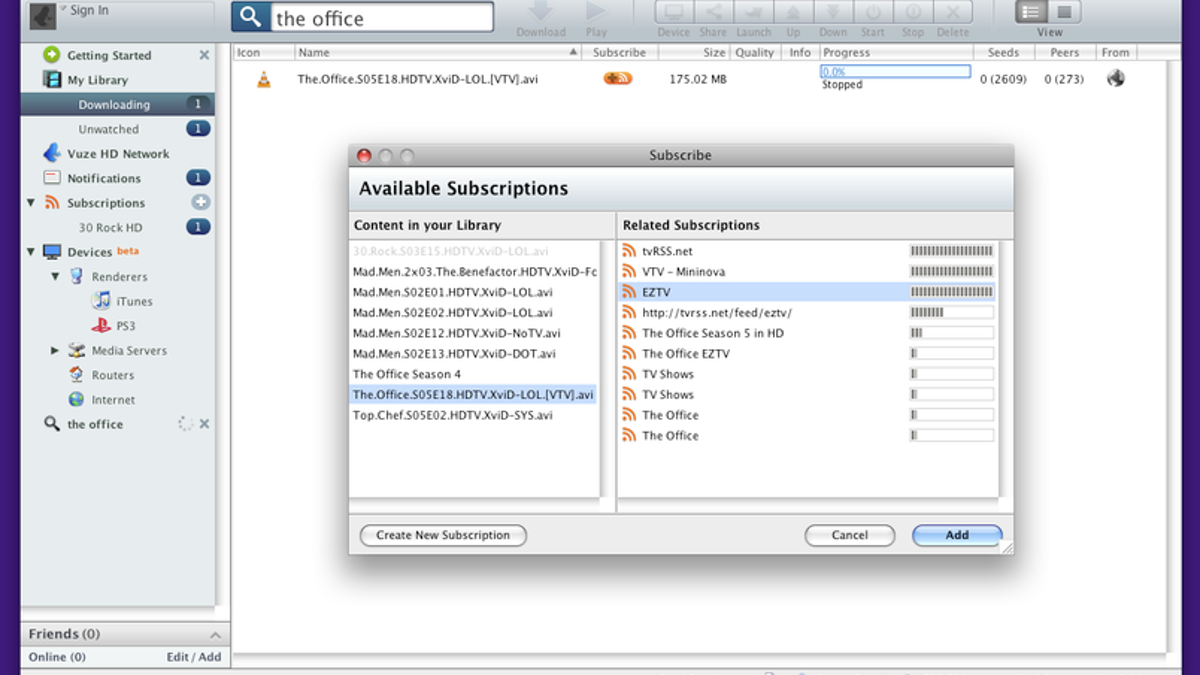Open My Library in the sidebar

tap(97, 80)
